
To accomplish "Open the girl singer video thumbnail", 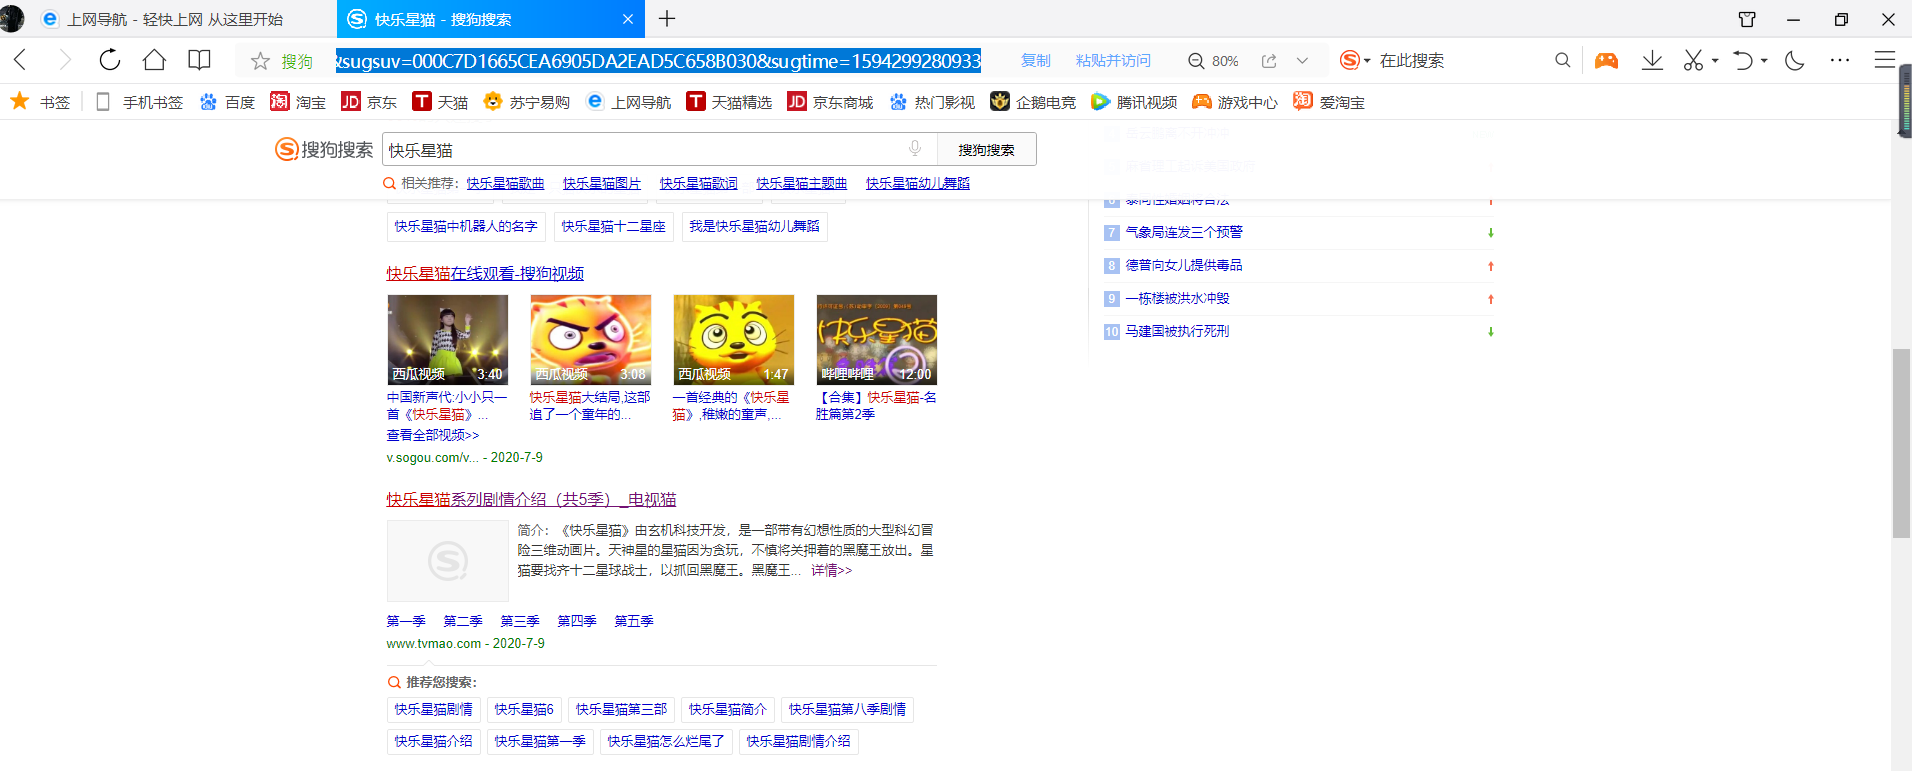I will tap(447, 339).
